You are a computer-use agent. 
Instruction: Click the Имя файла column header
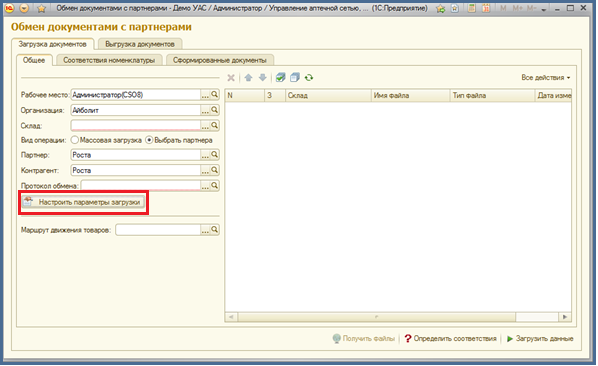click(x=411, y=96)
